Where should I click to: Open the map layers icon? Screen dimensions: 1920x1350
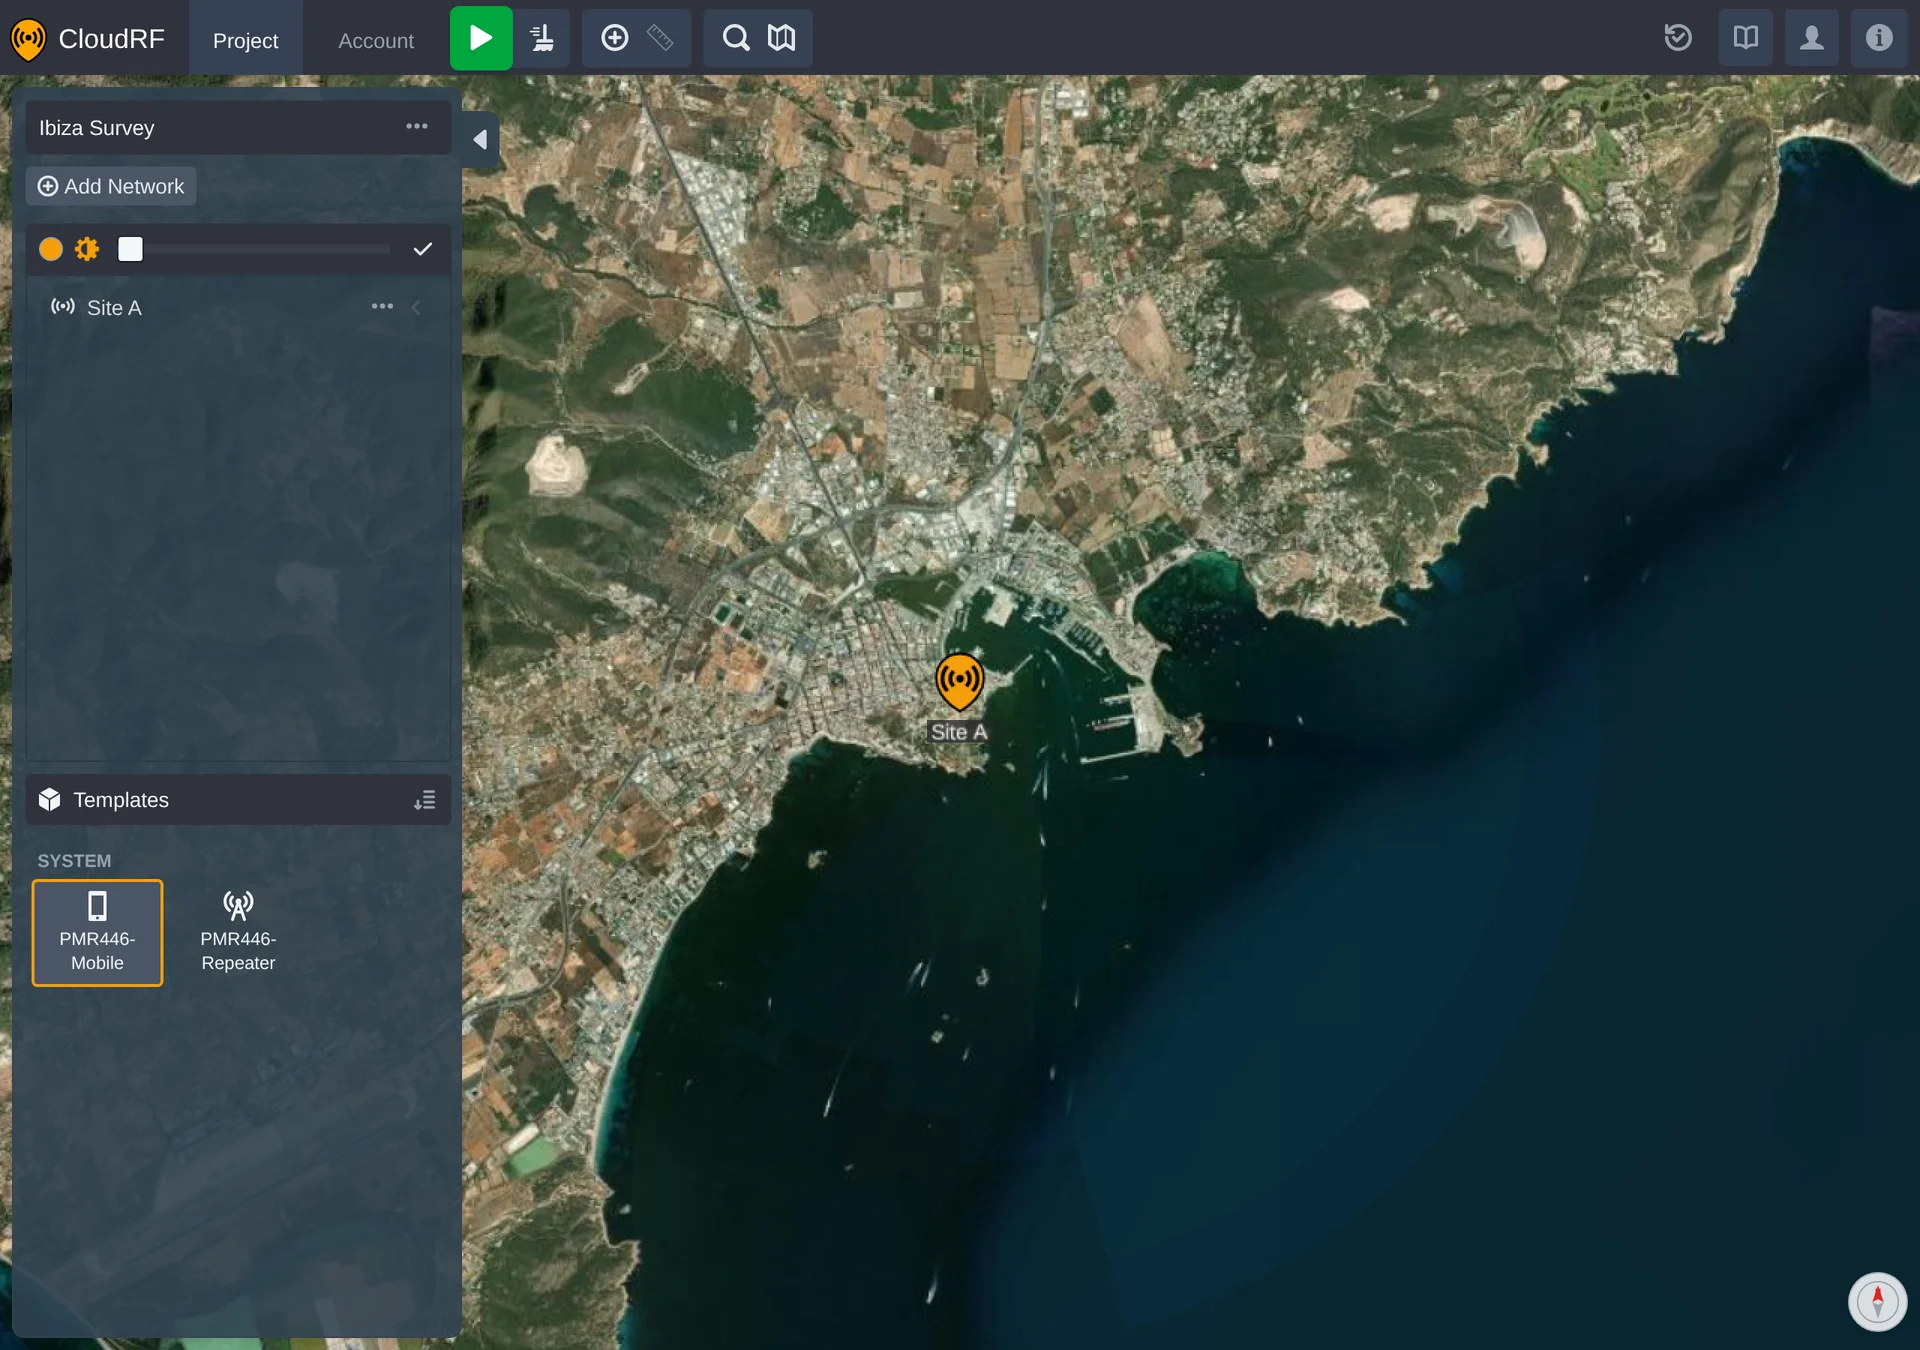(781, 38)
